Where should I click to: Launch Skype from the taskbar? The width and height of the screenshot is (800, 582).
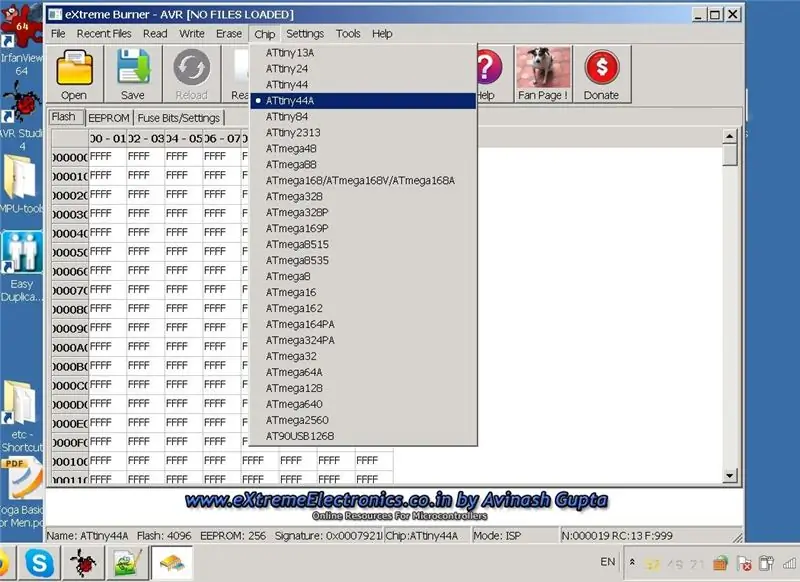click(x=39, y=563)
